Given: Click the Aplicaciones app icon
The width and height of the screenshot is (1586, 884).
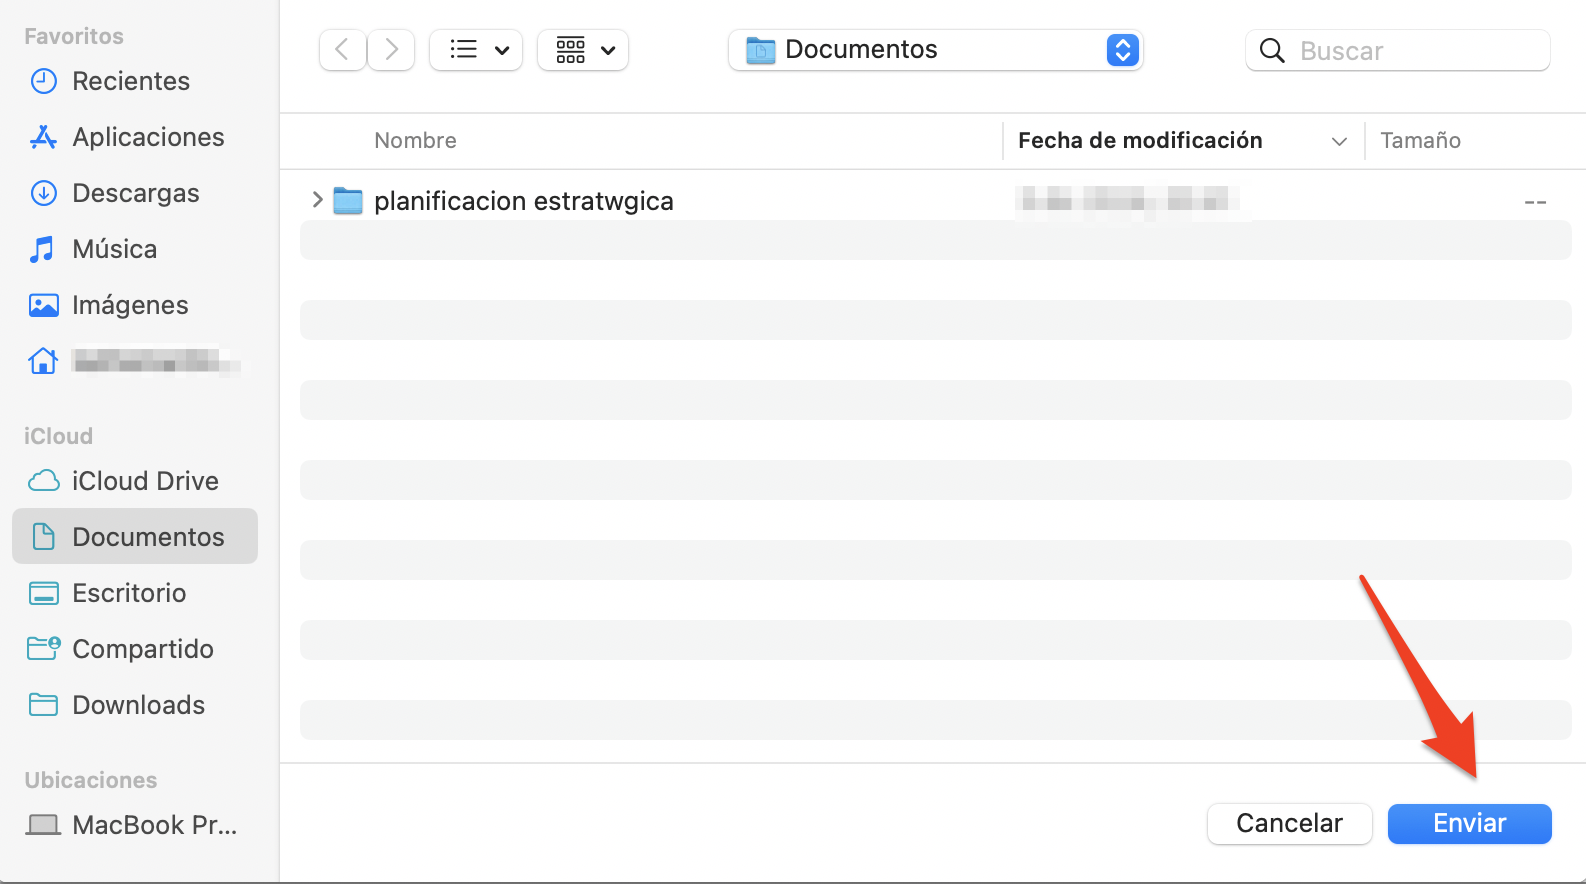Looking at the screenshot, I should tap(44, 137).
